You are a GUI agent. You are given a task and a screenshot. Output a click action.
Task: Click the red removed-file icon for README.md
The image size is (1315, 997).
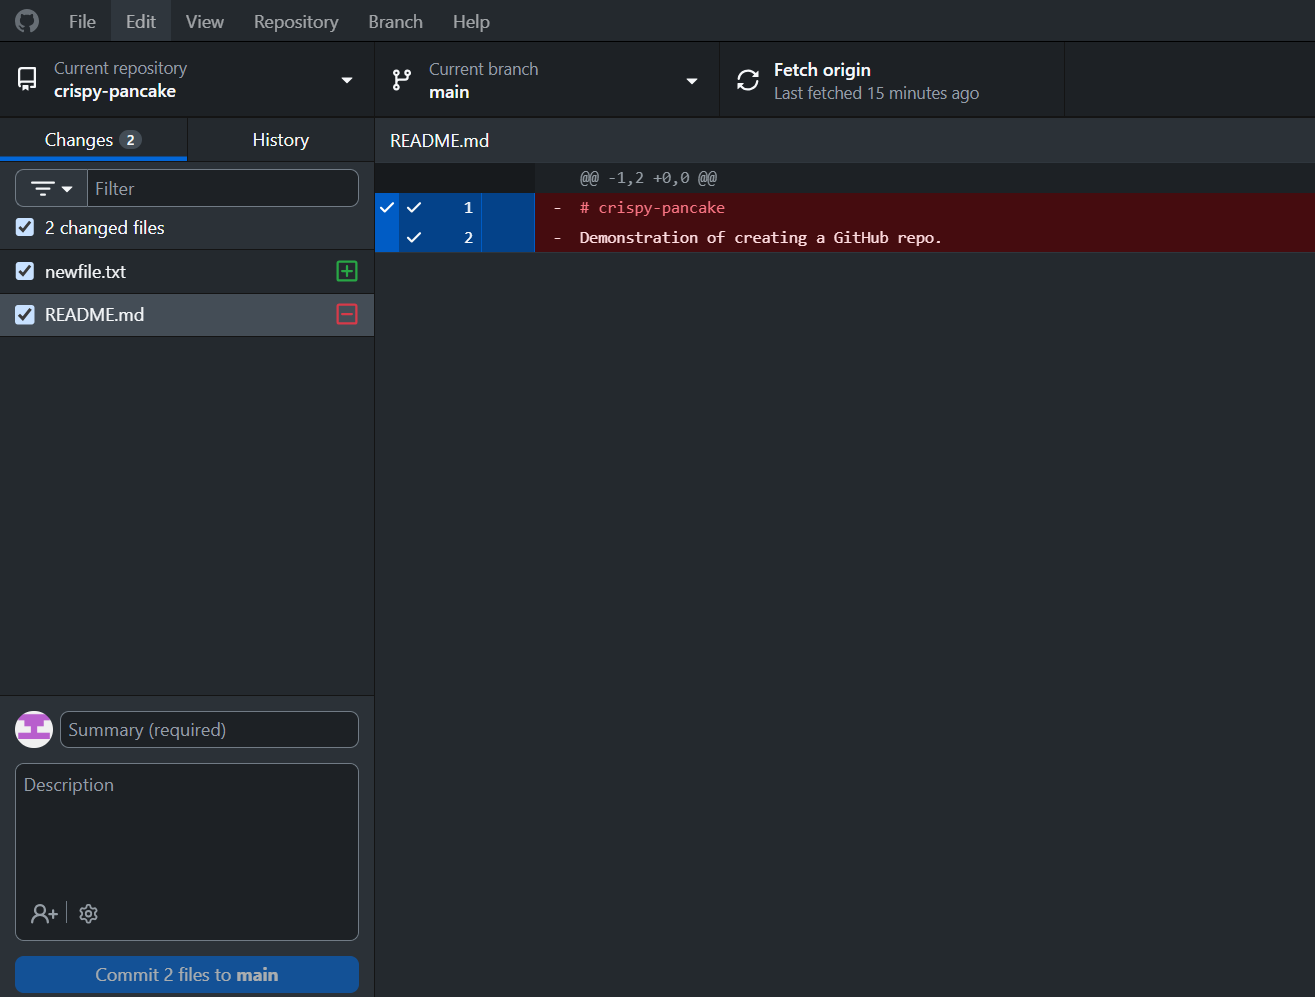point(347,314)
